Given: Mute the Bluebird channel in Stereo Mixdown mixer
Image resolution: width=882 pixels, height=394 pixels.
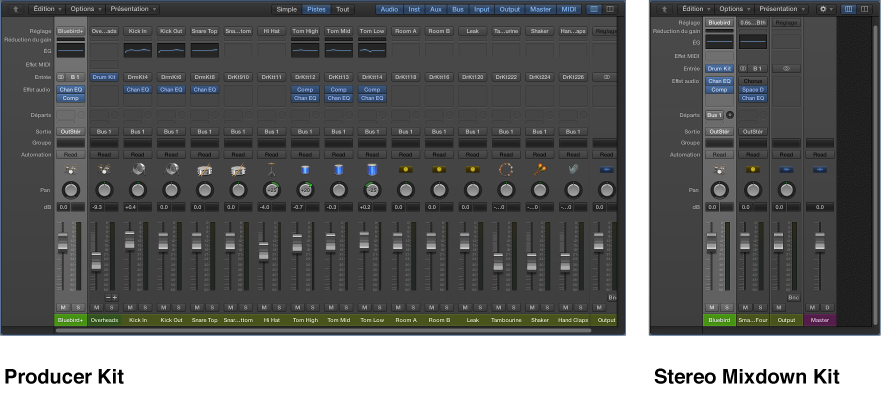Looking at the screenshot, I should [712, 307].
